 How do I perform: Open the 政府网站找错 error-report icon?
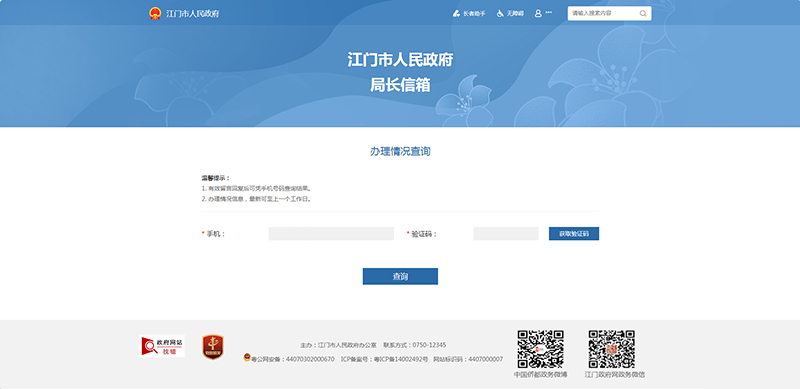coord(162,346)
